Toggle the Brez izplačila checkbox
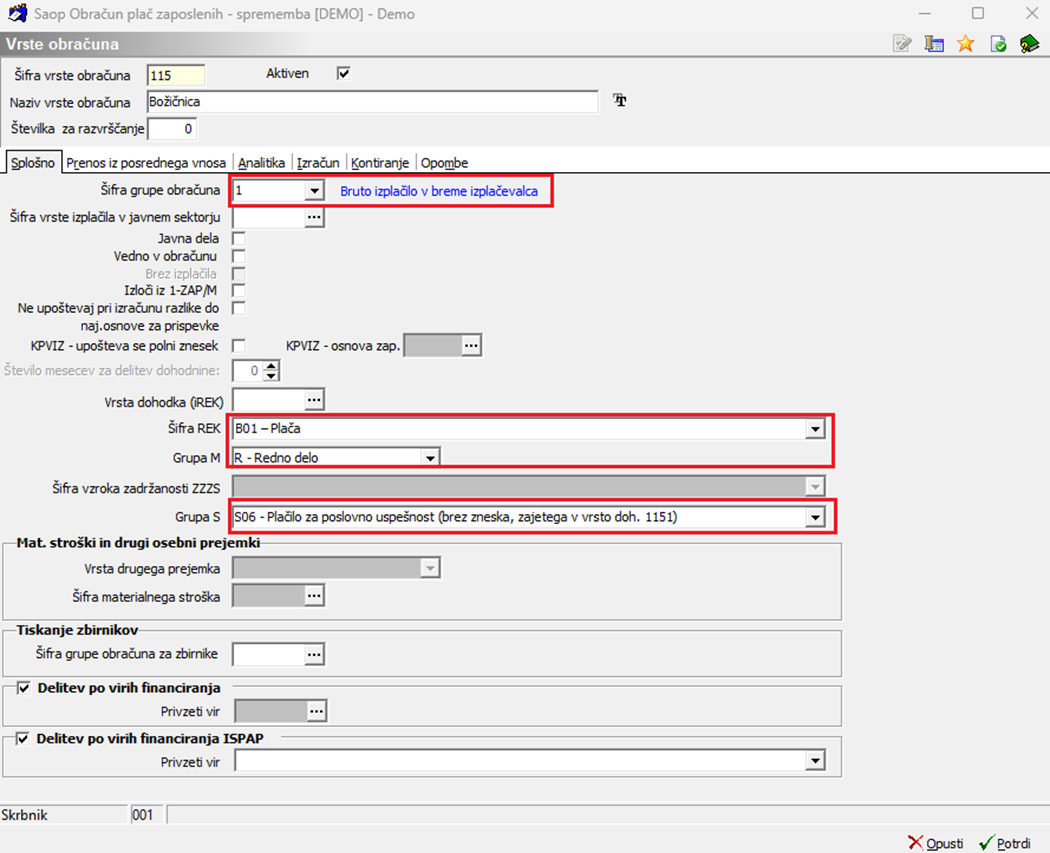 pyautogui.click(x=238, y=274)
